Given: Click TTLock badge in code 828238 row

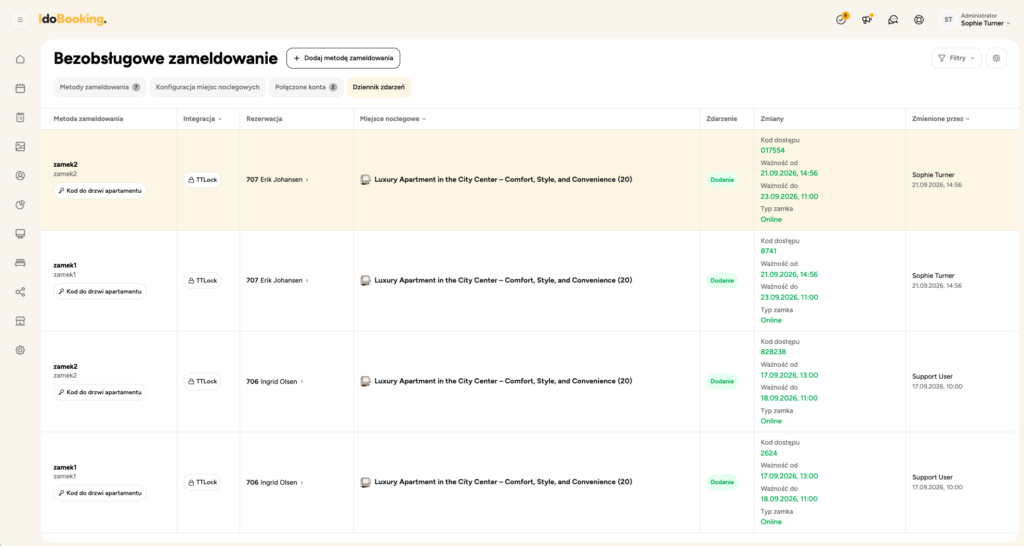Looking at the screenshot, I should (x=202, y=381).
